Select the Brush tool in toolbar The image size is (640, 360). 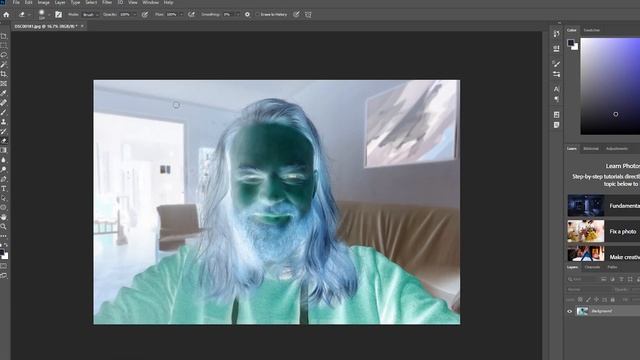click(4, 112)
